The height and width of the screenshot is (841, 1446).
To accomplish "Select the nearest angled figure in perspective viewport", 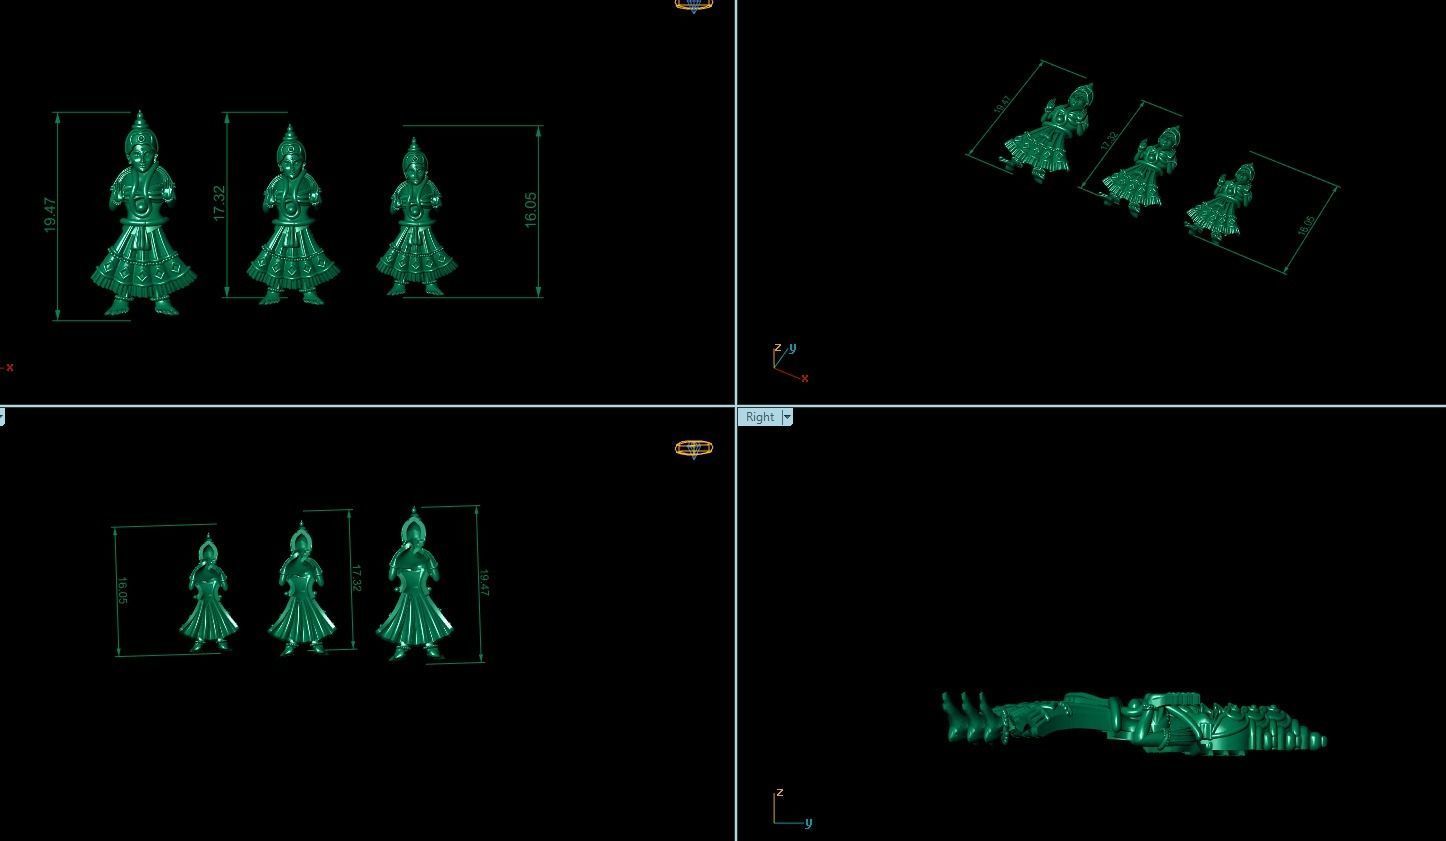I will 1221,204.
